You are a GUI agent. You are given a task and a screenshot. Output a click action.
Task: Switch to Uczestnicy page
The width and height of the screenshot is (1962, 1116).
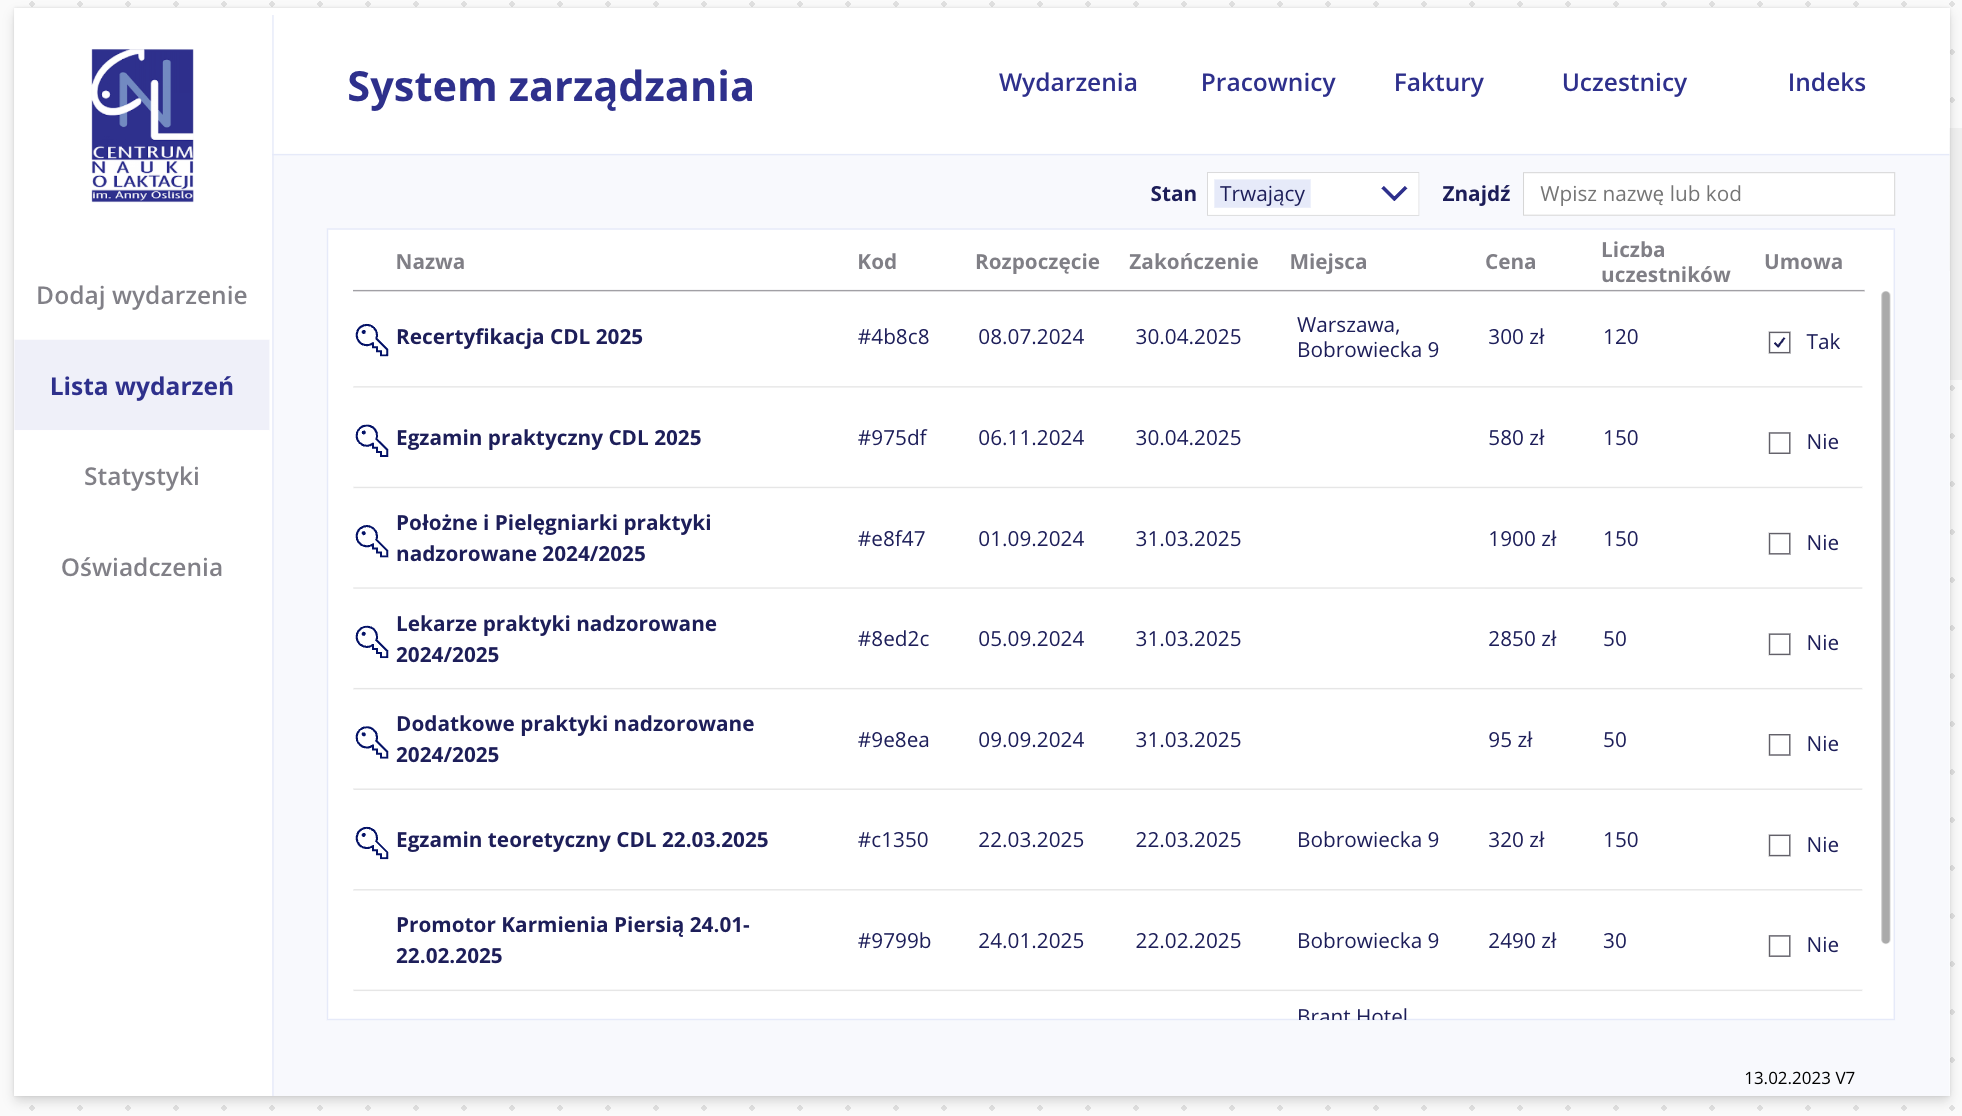tap(1624, 82)
